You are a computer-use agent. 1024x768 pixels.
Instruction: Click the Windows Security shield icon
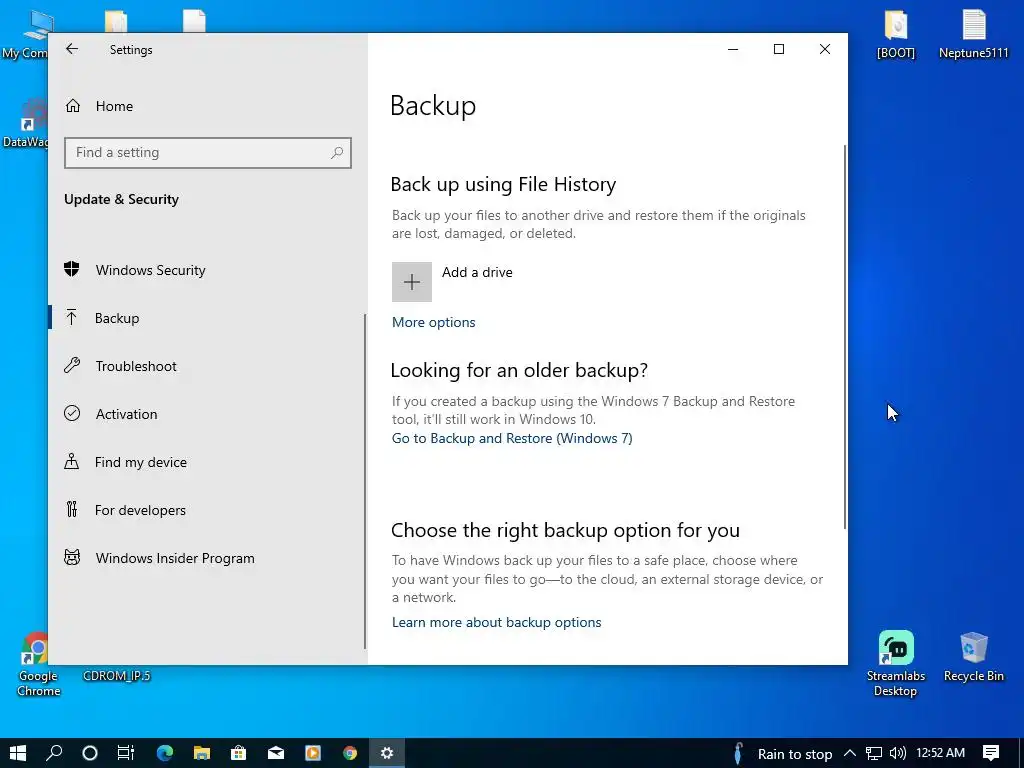pyautogui.click(x=72, y=270)
